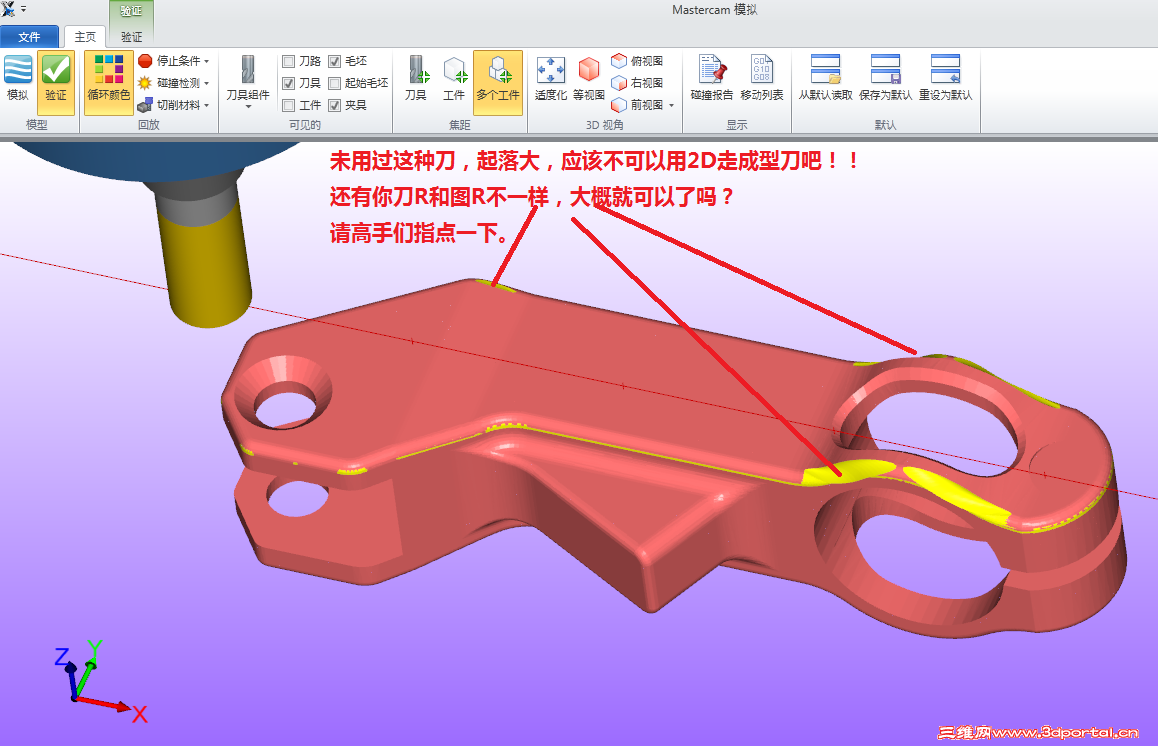Show the 移动列表 move list

click(761, 78)
